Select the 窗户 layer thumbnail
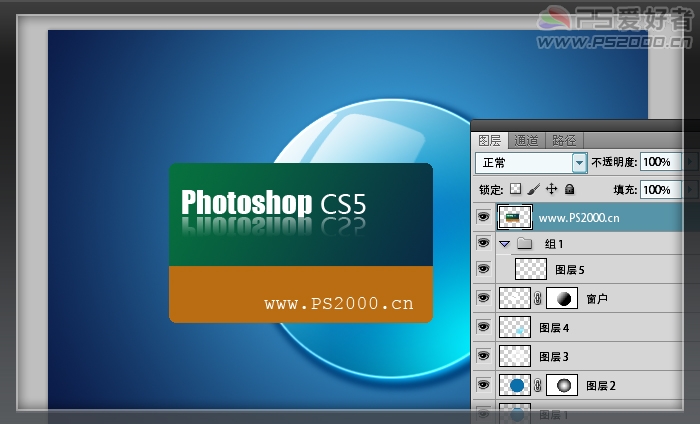This screenshot has height=424, width=700. pyautogui.click(x=515, y=298)
